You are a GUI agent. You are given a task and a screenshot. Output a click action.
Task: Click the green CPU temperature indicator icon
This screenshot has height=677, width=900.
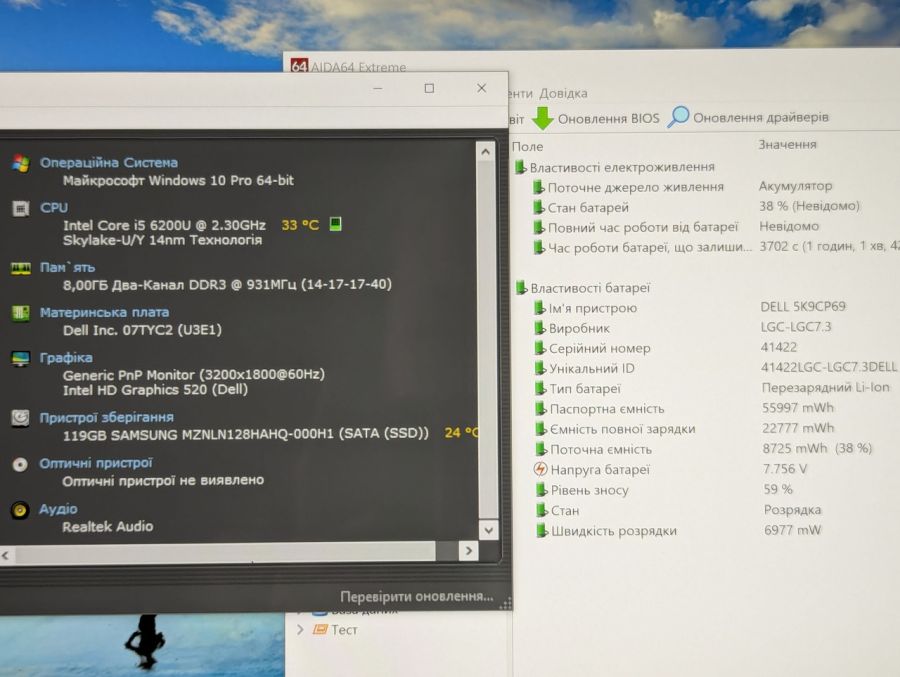pyautogui.click(x=336, y=224)
